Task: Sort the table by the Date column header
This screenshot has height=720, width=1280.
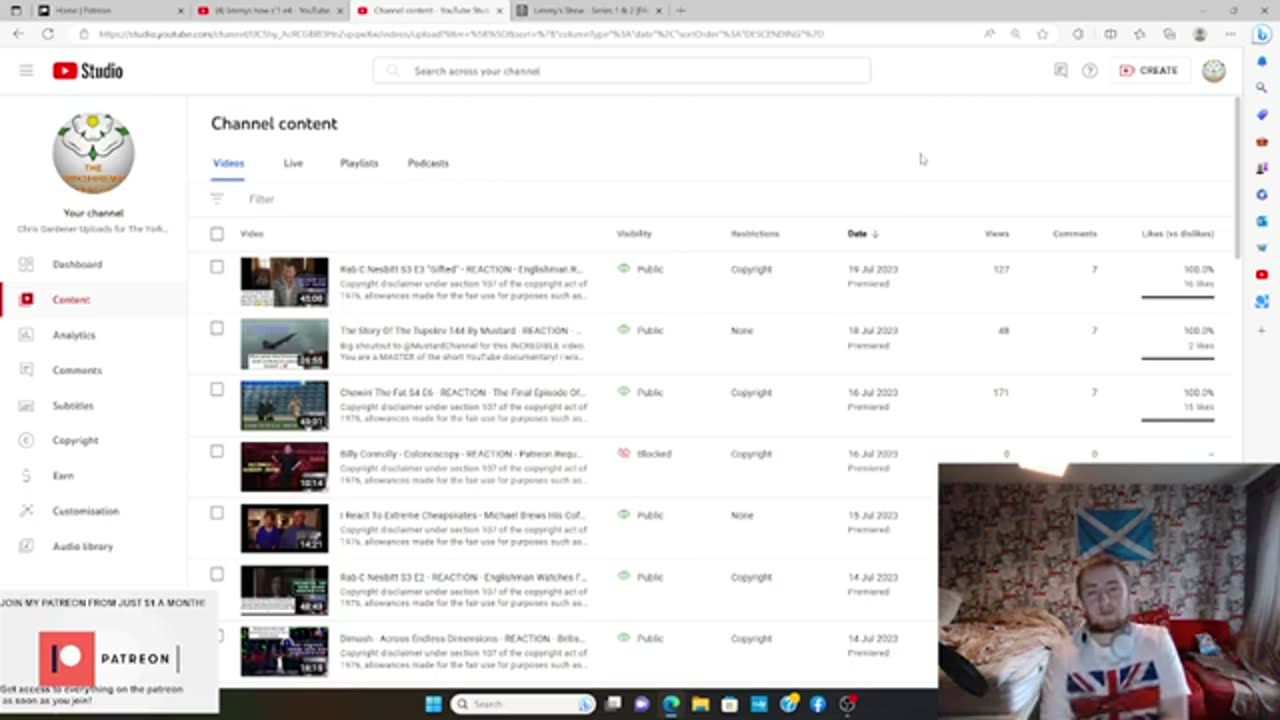Action: point(862,234)
